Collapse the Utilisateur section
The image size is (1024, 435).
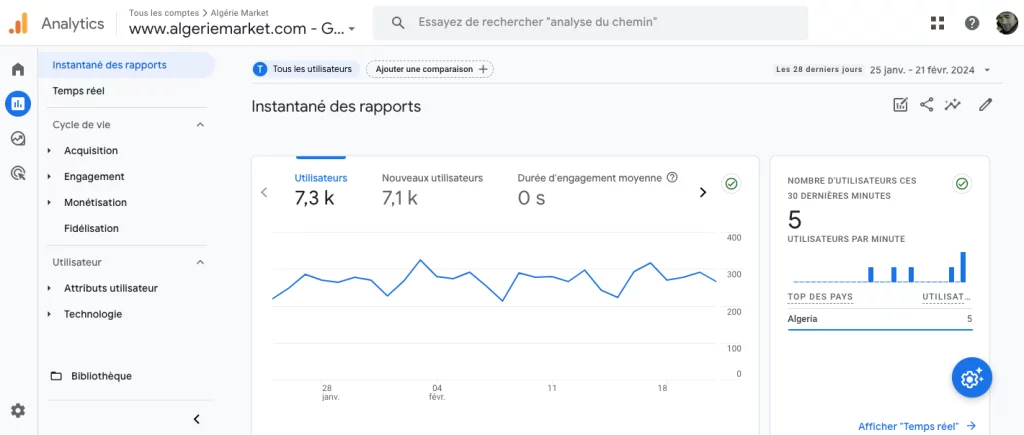[x=200, y=263]
